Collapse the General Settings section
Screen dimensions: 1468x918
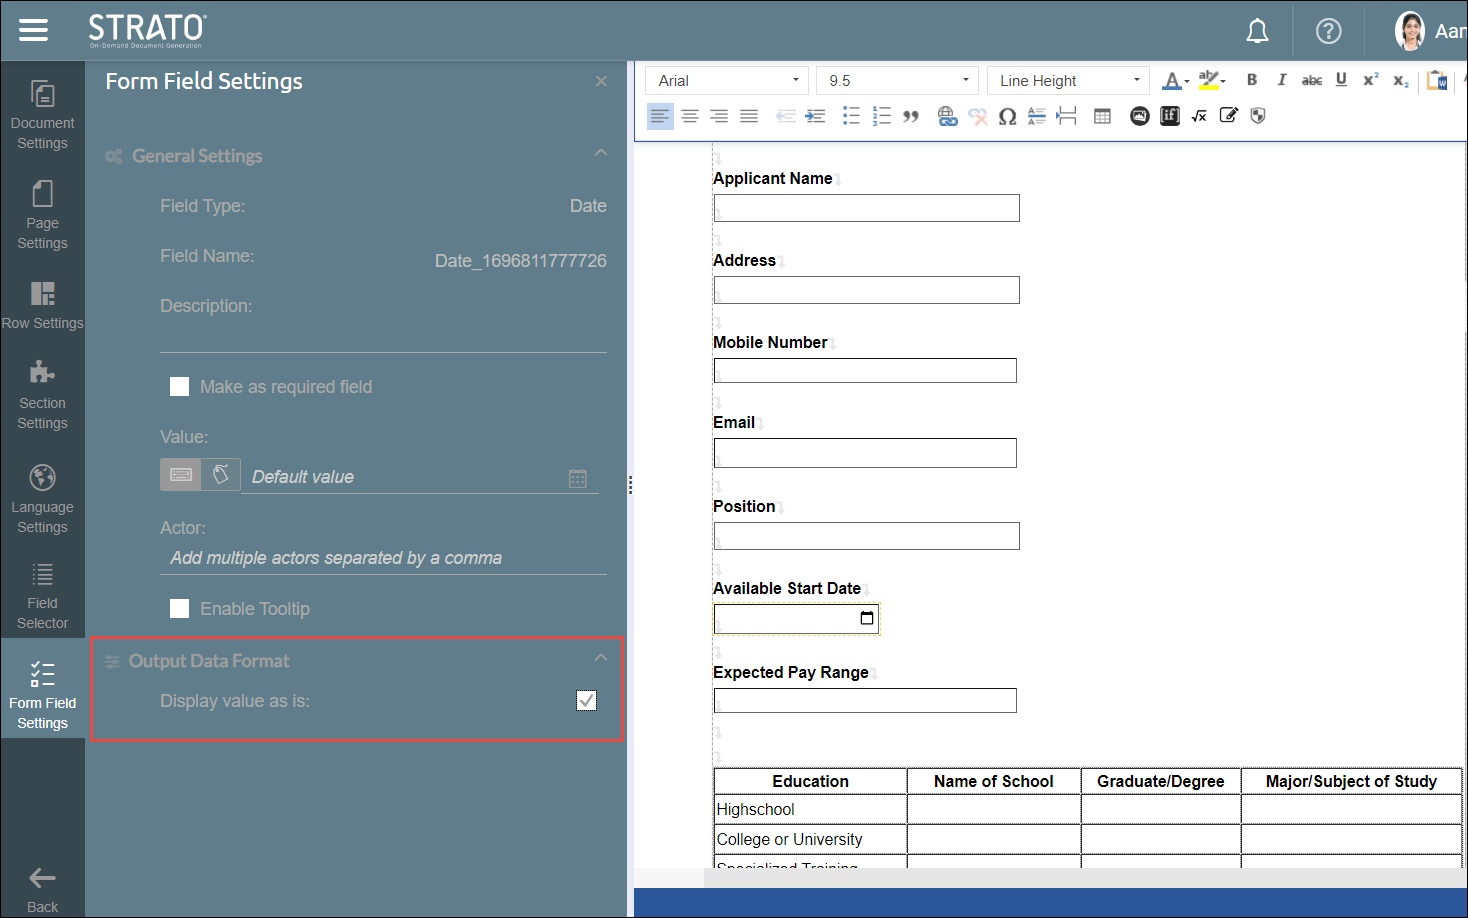(600, 153)
